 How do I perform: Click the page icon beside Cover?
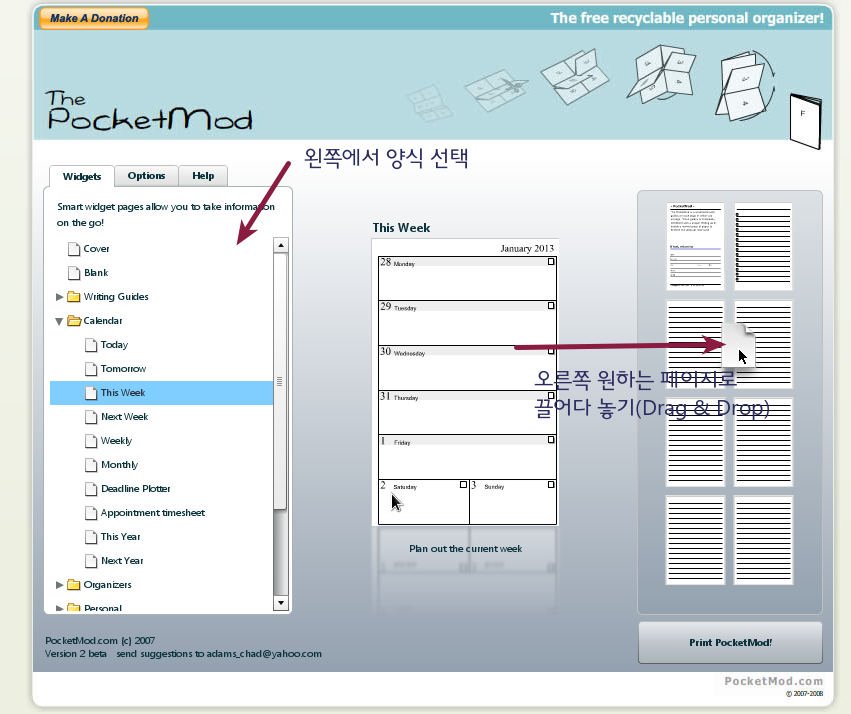(x=74, y=249)
